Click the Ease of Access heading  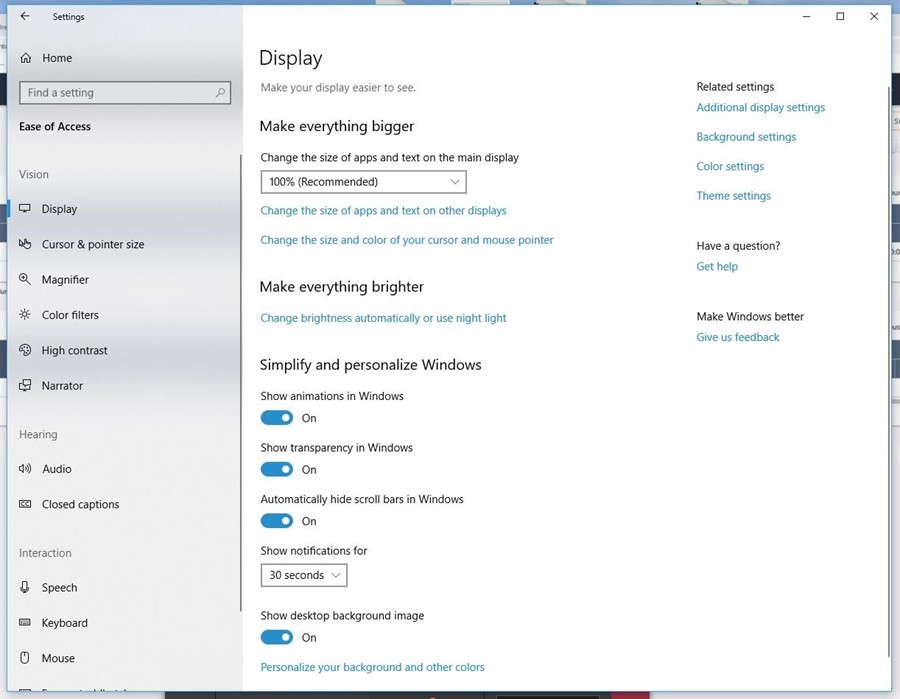(x=55, y=127)
